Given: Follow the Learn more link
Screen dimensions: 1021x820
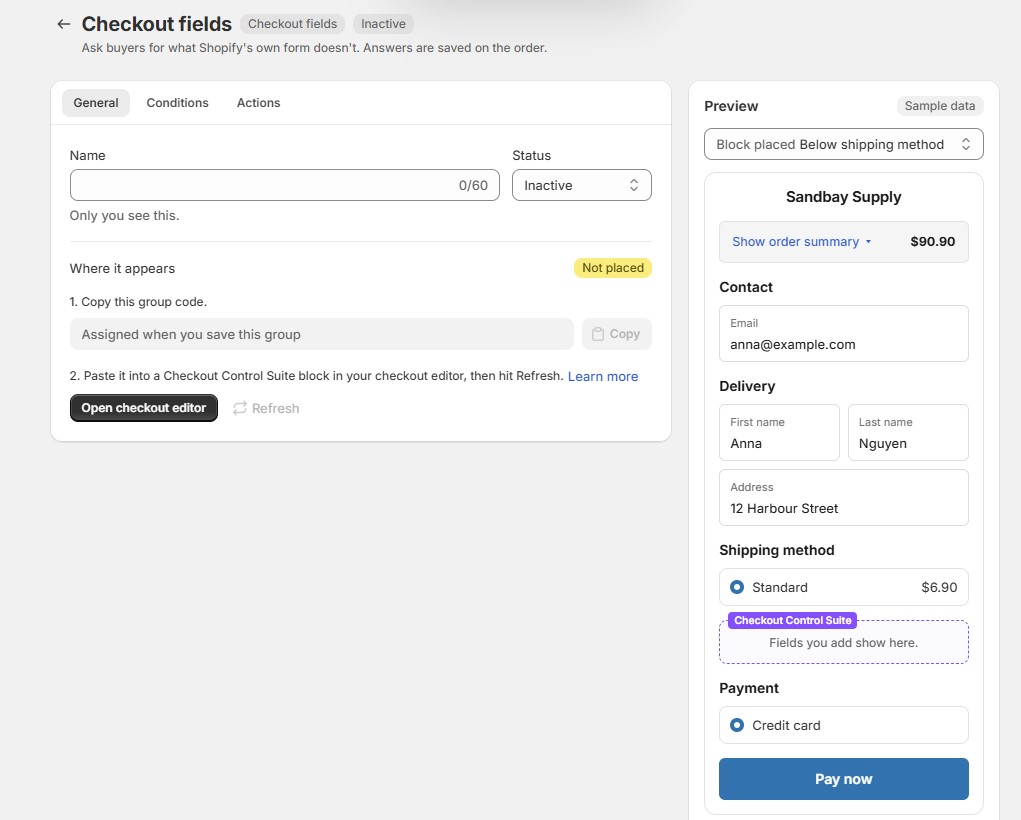Looking at the screenshot, I should click(x=603, y=376).
